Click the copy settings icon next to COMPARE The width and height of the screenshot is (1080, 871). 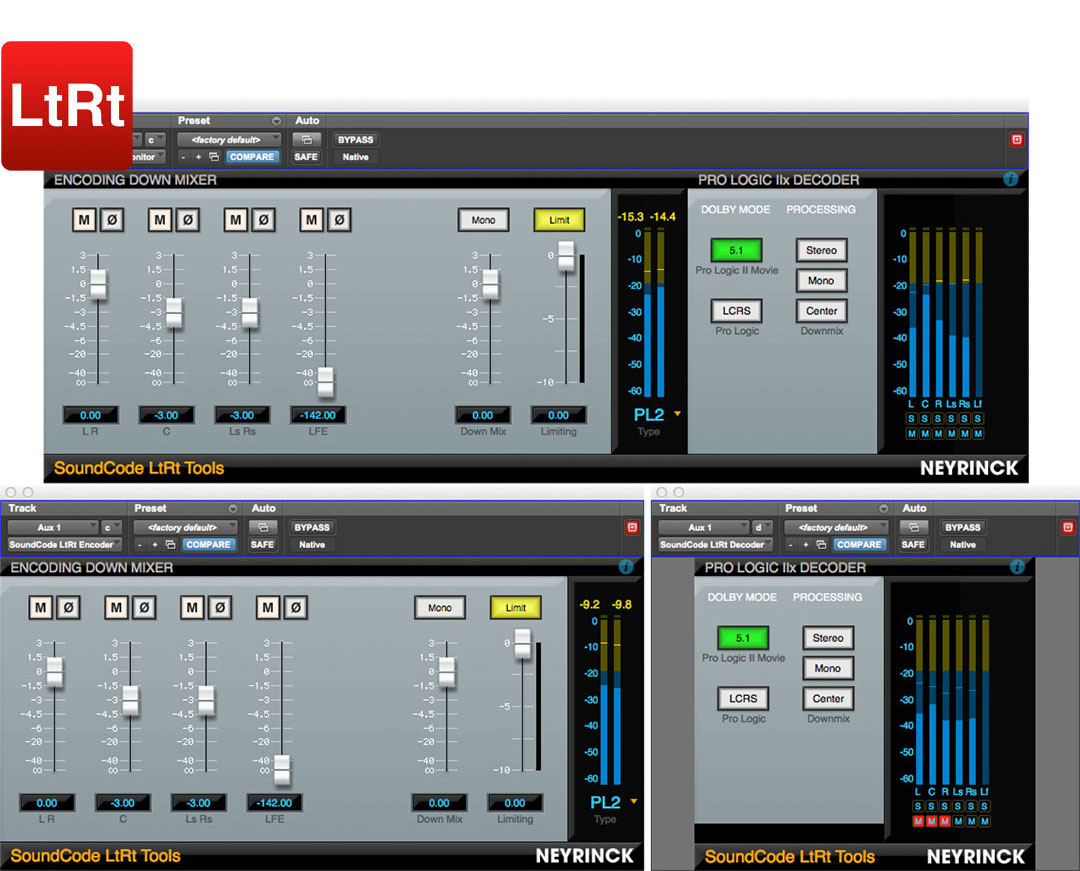(170, 544)
